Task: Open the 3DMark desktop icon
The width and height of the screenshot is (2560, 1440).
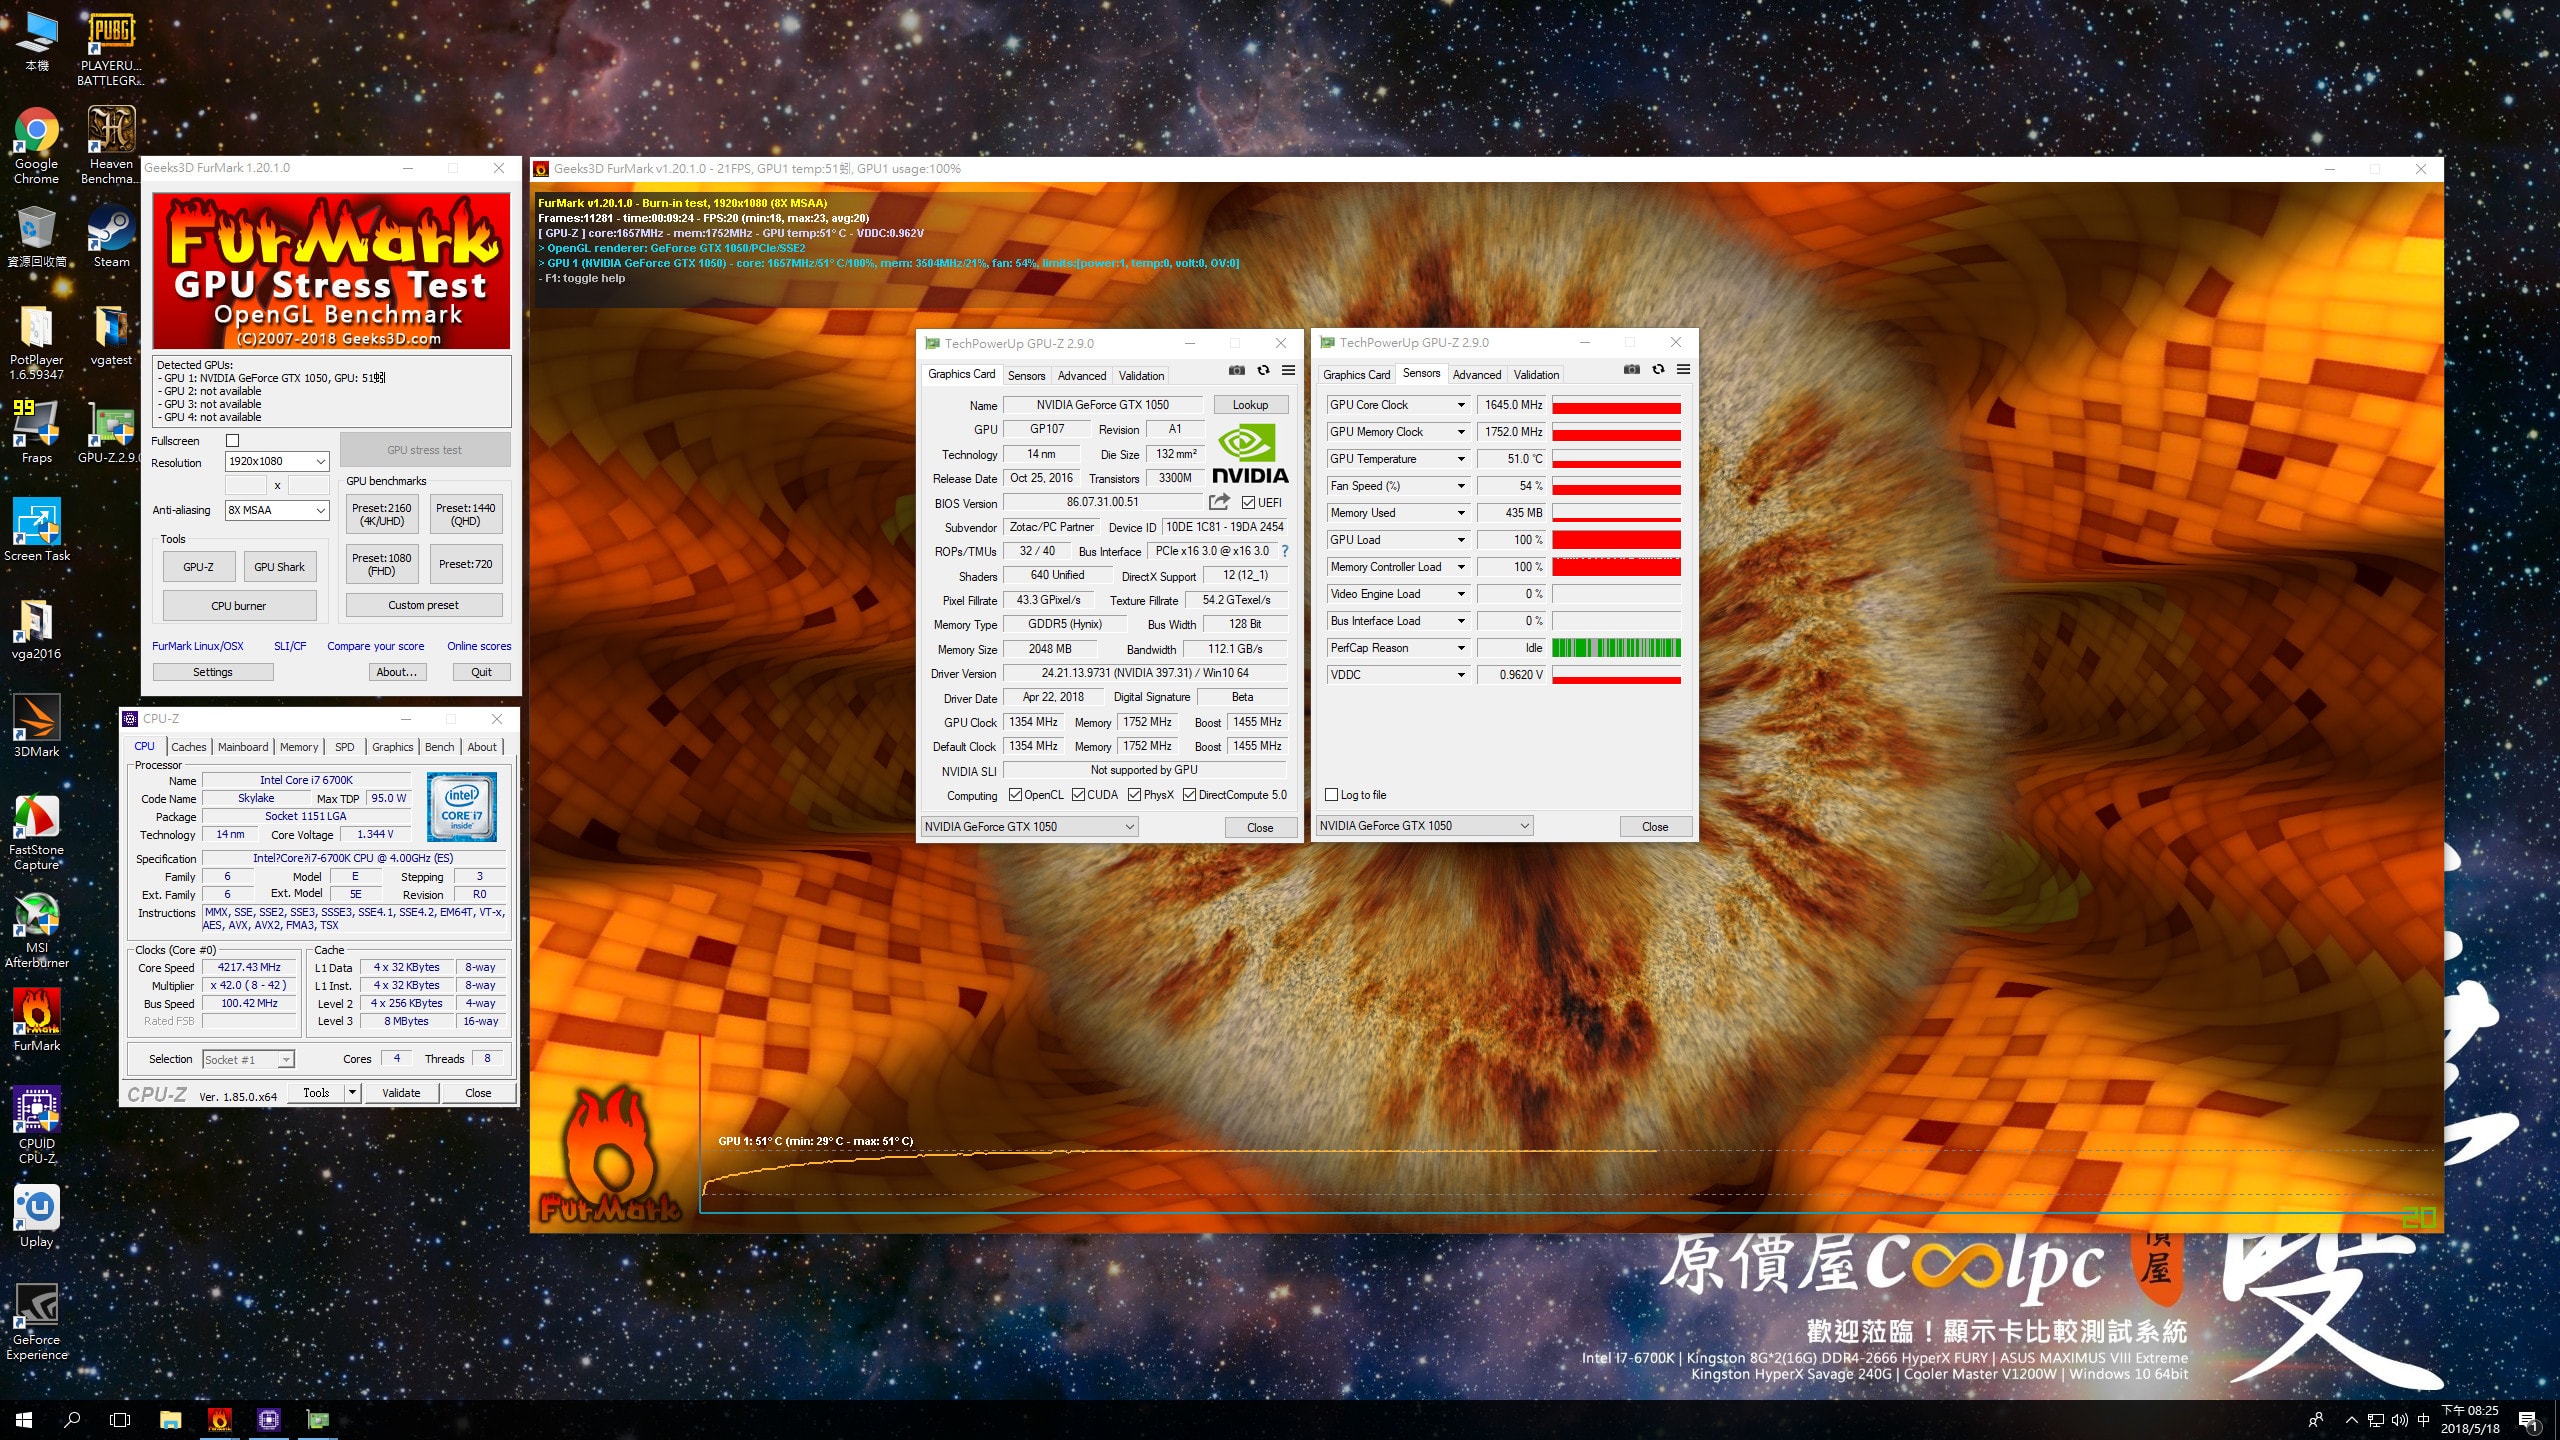Action: pos(36,727)
